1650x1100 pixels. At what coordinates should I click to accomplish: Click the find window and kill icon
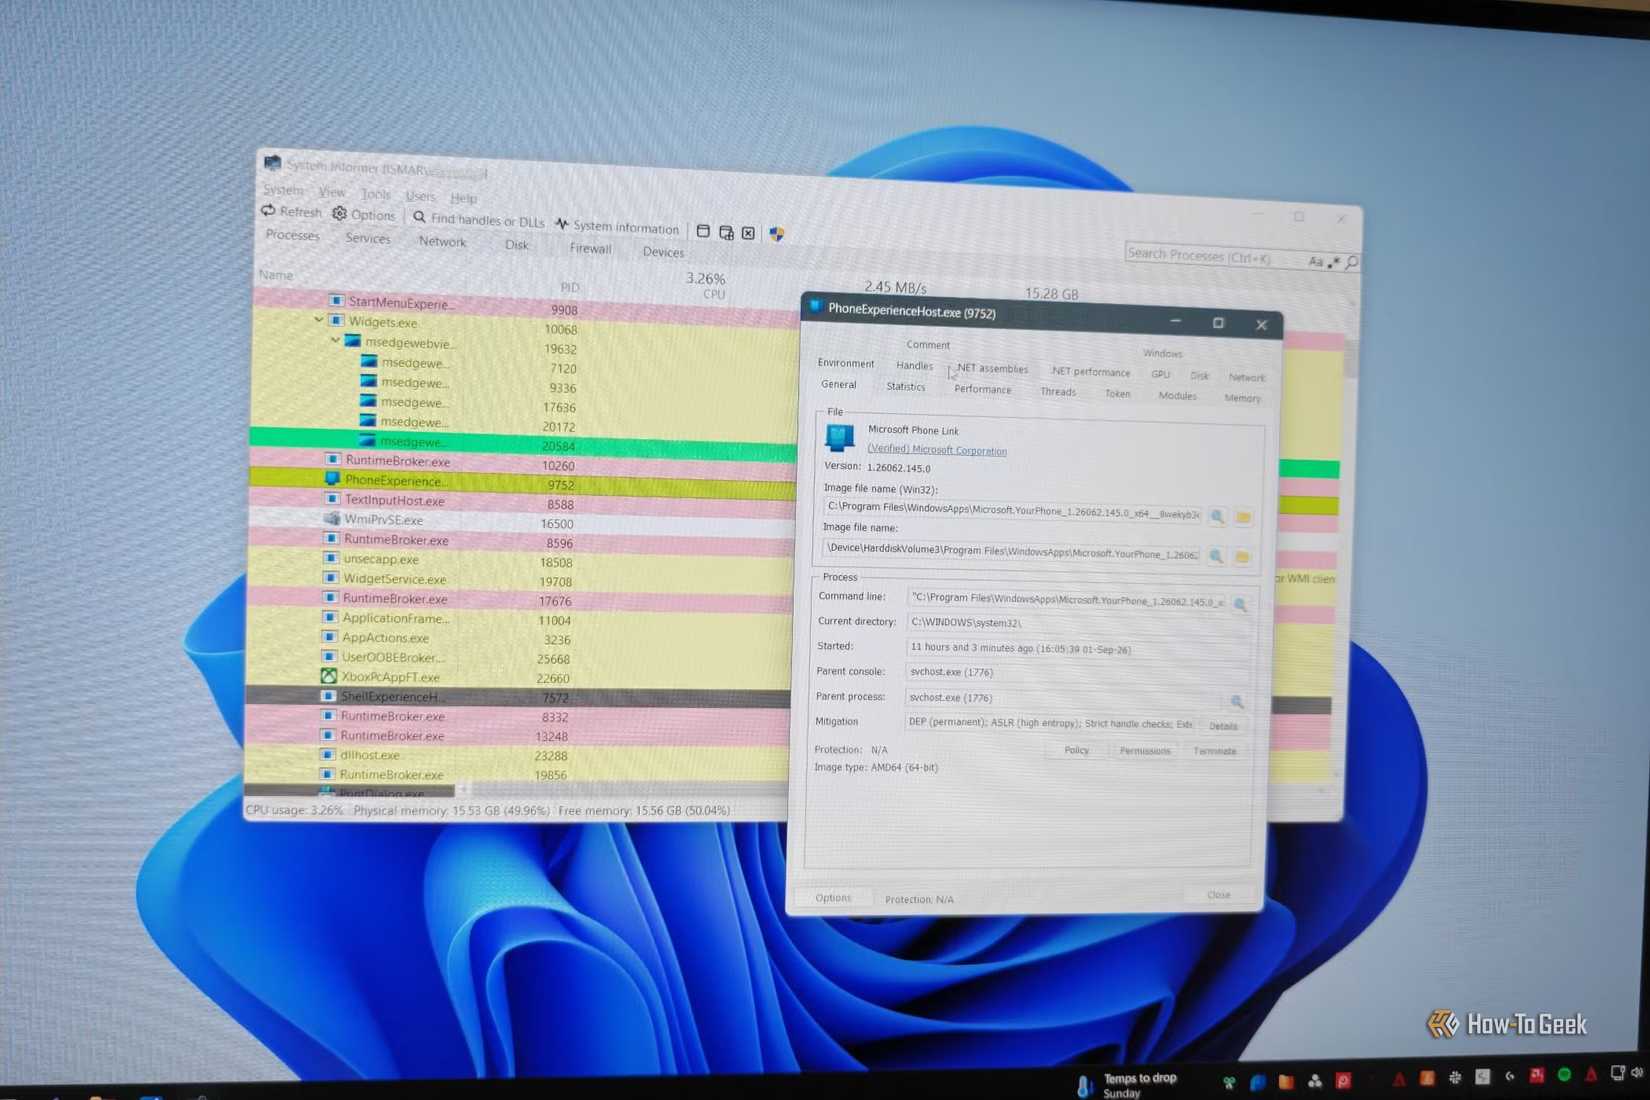pyautogui.click(x=748, y=233)
